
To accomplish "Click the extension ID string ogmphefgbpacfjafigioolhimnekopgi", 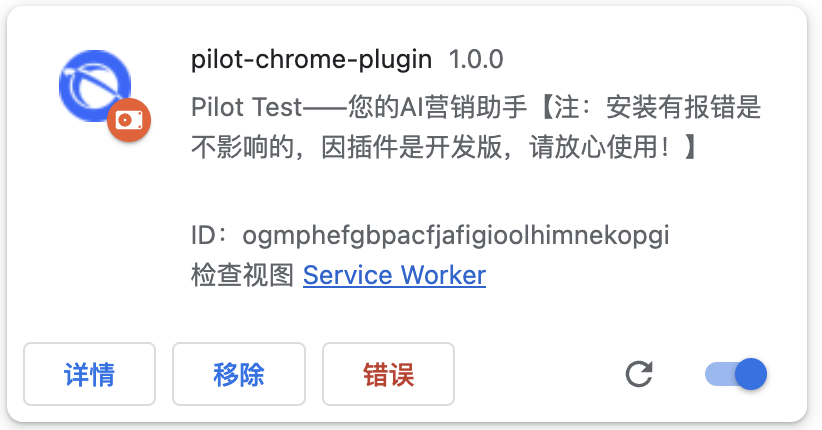I will pyautogui.click(x=456, y=235).
